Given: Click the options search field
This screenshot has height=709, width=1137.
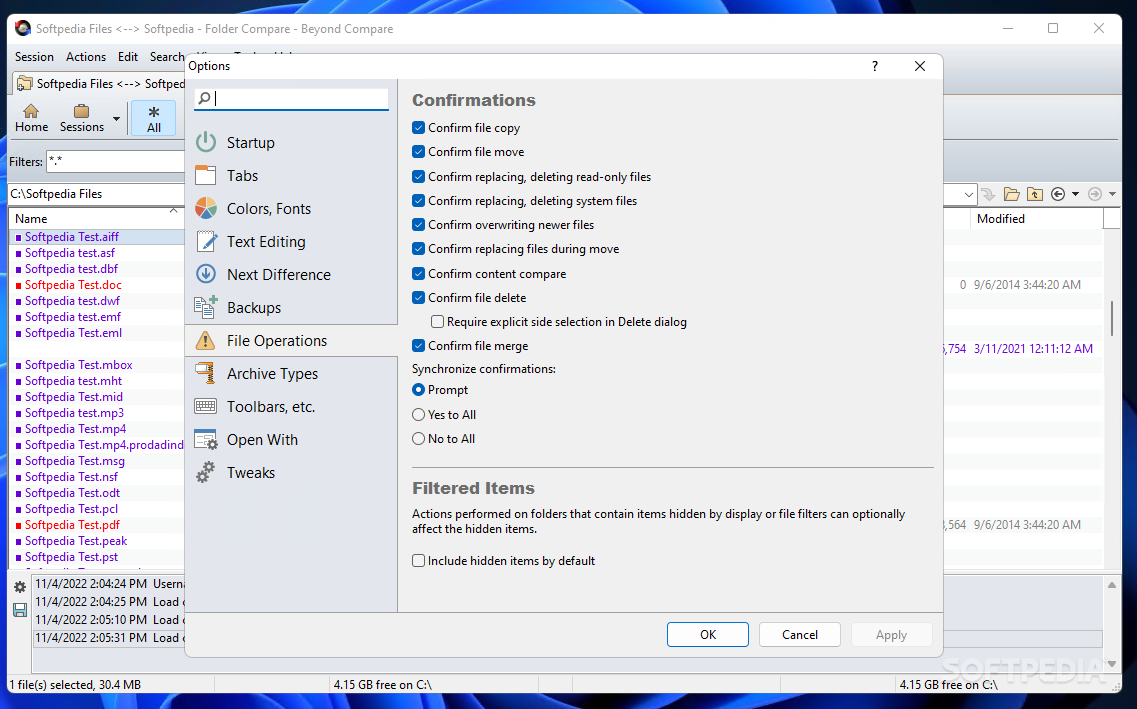Looking at the screenshot, I should pyautogui.click(x=292, y=98).
